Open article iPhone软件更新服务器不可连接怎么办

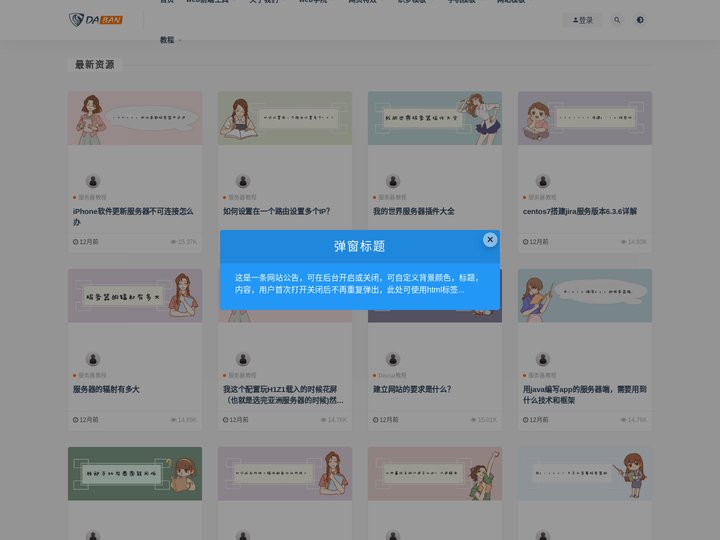coord(133,217)
